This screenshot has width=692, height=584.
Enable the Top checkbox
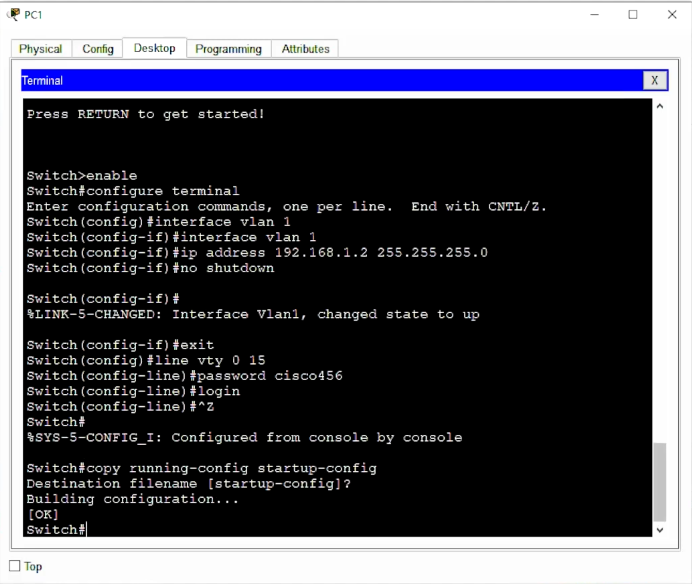pyautogui.click(x=15, y=567)
